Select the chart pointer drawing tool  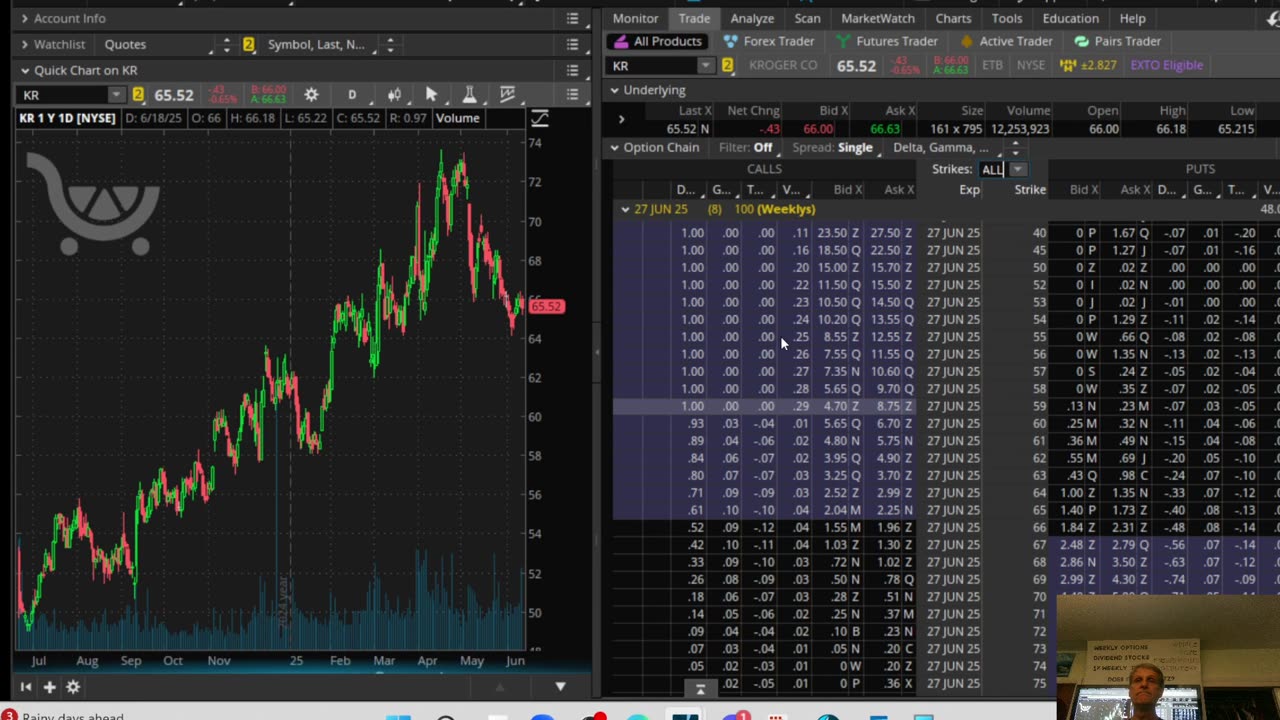click(431, 95)
